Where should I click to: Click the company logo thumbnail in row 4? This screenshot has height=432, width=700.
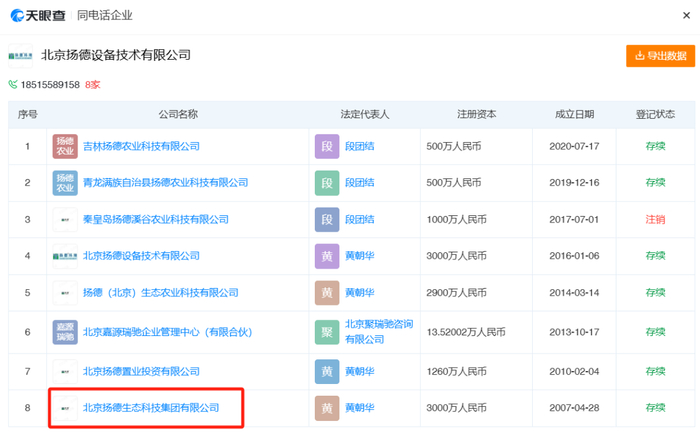point(65,256)
